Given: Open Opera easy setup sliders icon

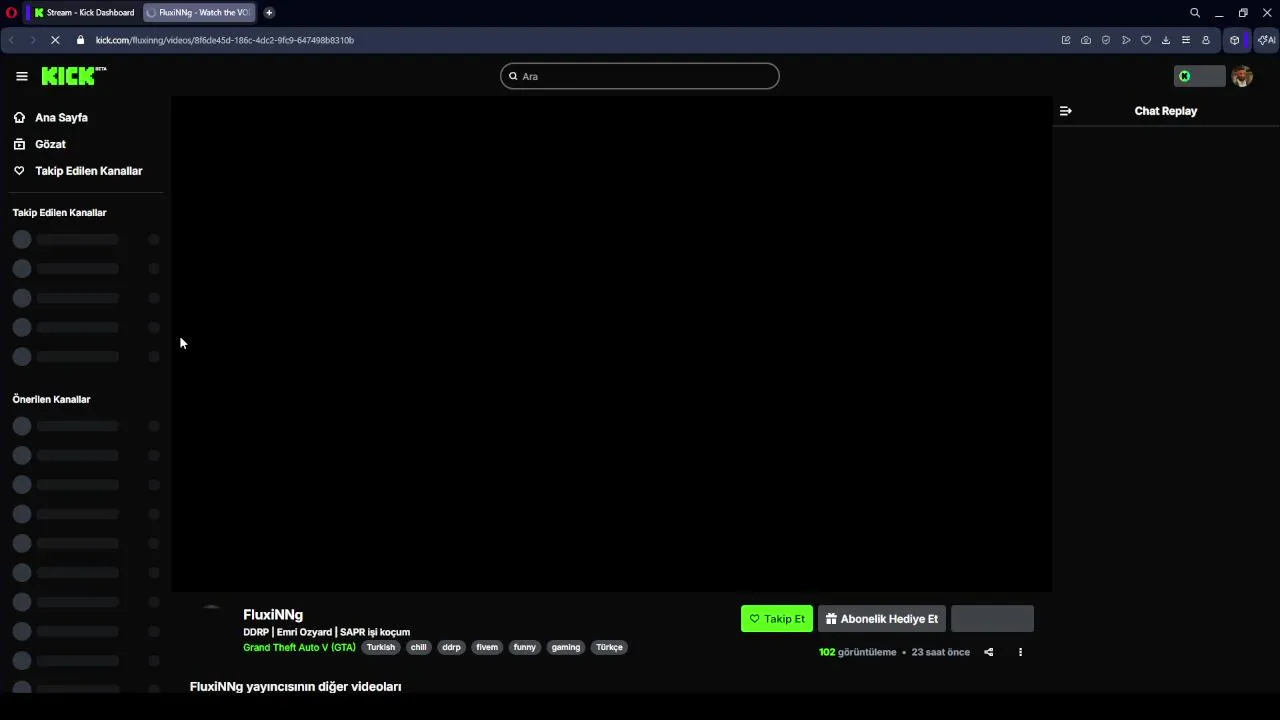Looking at the screenshot, I should [x=1186, y=40].
